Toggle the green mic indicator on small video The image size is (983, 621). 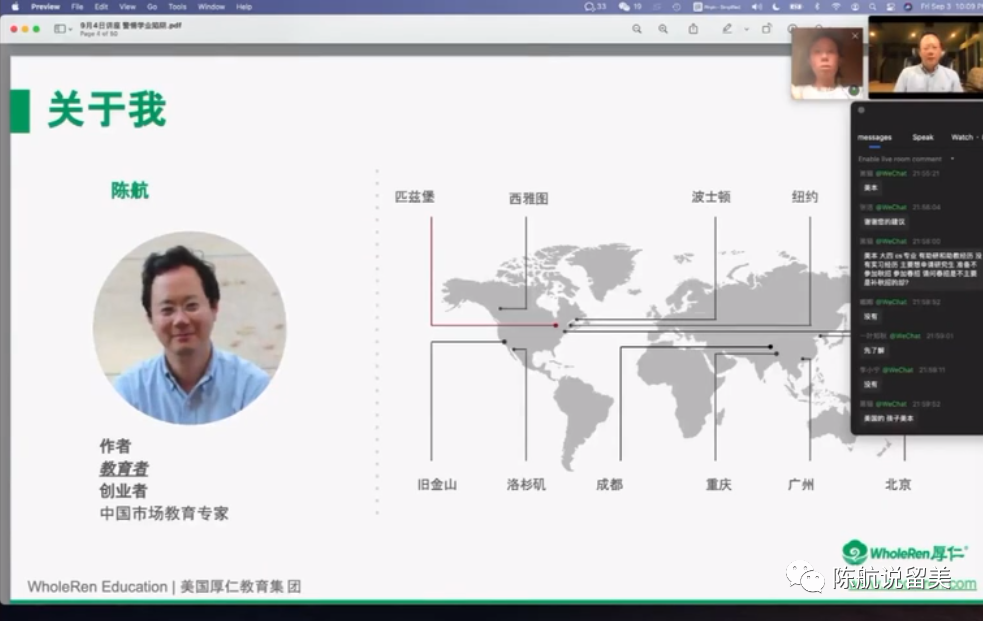[854, 90]
